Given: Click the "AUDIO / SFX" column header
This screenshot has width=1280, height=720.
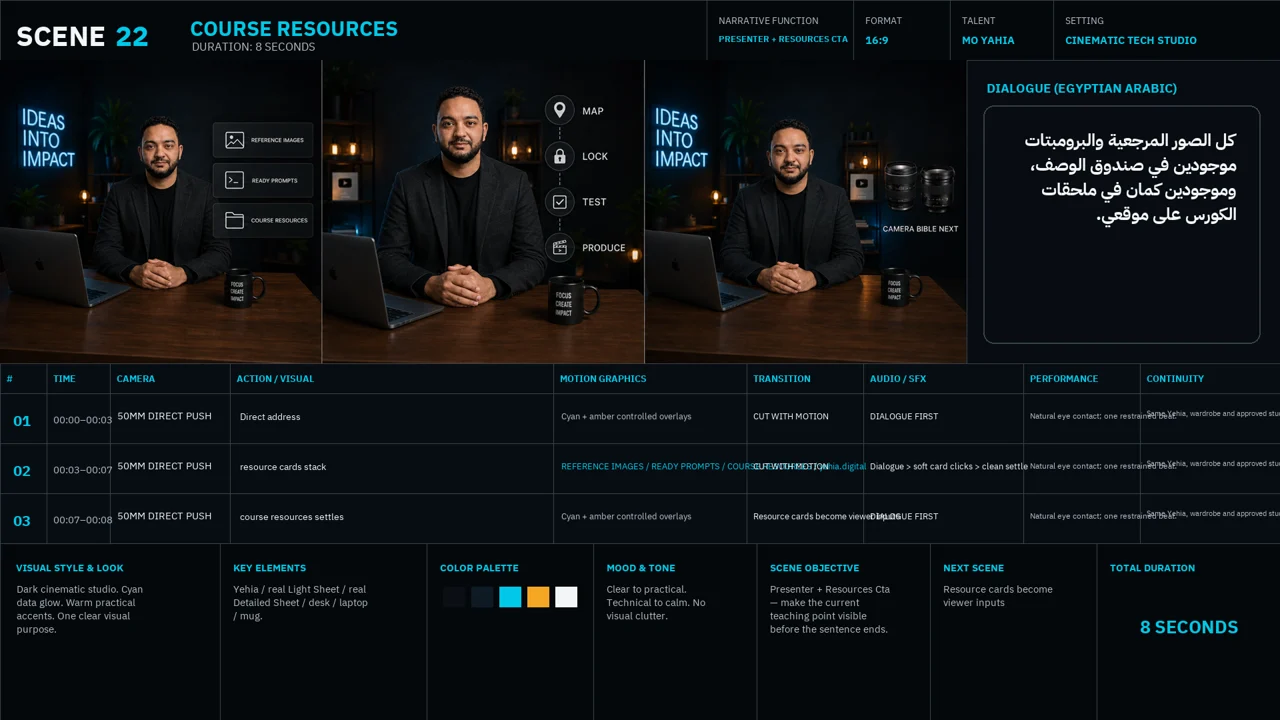Looking at the screenshot, I should pyautogui.click(x=898, y=379).
